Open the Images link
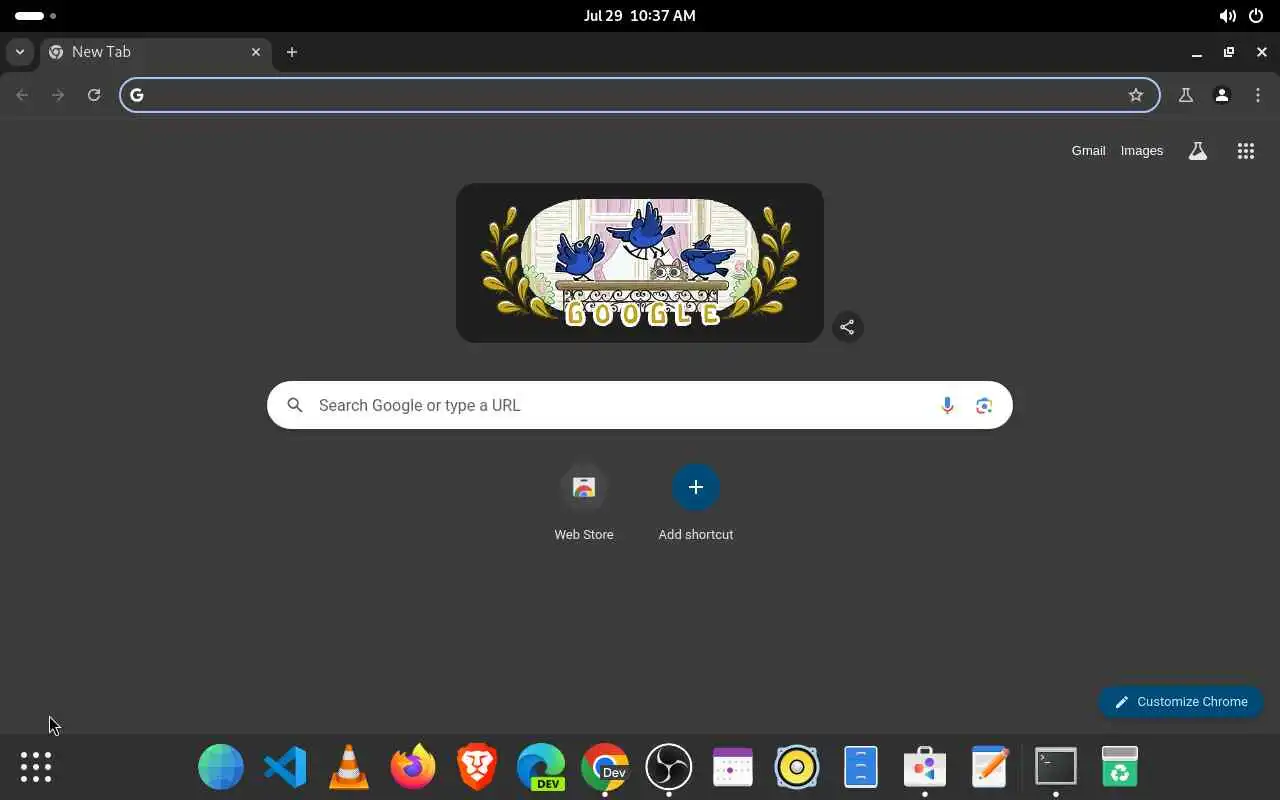The height and width of the screenshot is (800, 1280). 1142,151
